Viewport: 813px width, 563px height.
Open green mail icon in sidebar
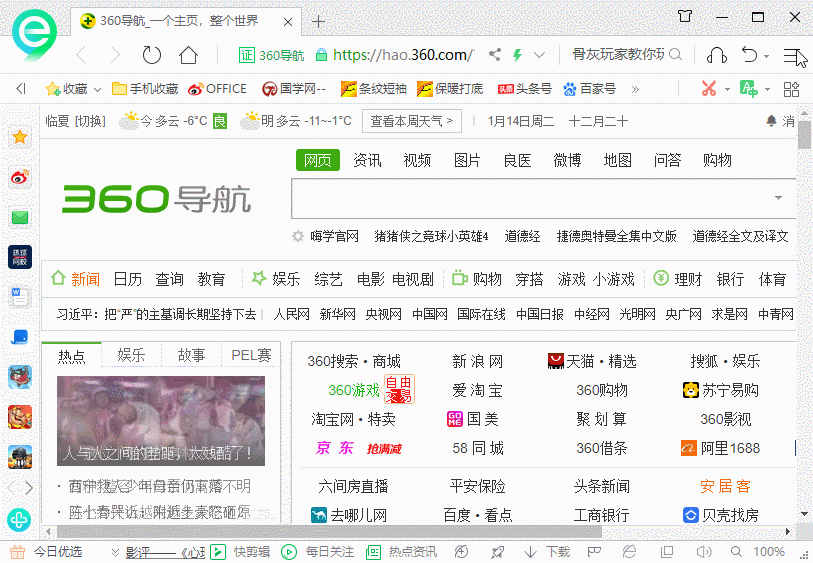[20, 217]
